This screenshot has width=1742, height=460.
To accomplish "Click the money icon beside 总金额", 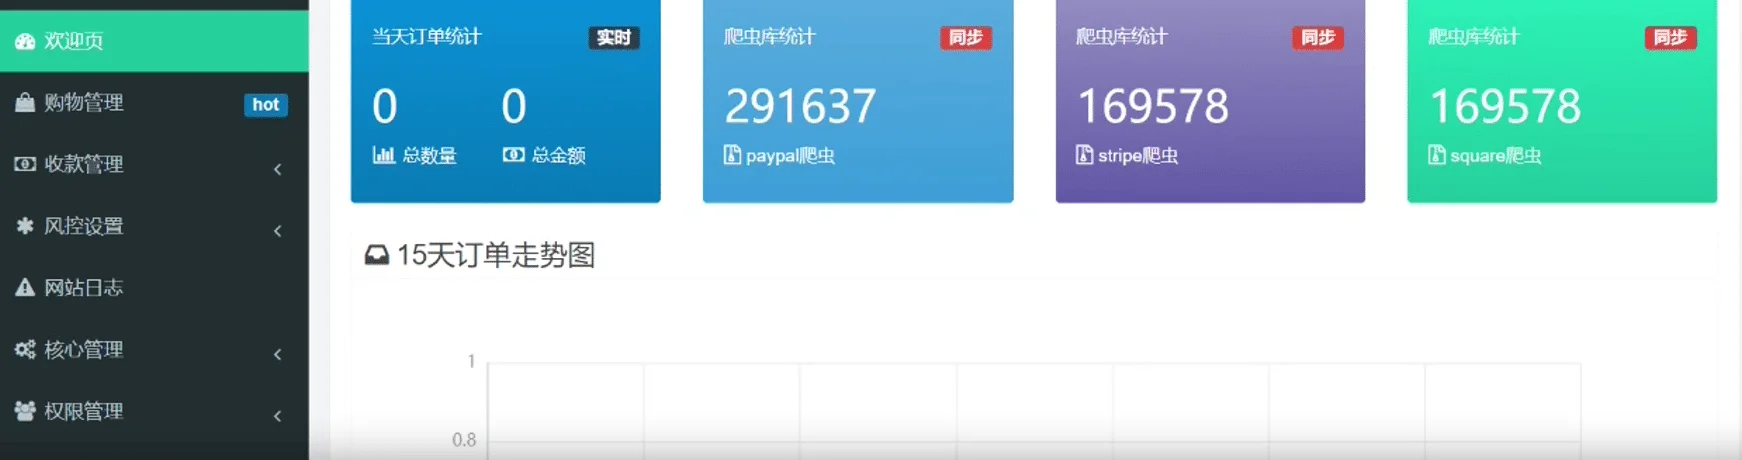I will click(x=513, y=155).
